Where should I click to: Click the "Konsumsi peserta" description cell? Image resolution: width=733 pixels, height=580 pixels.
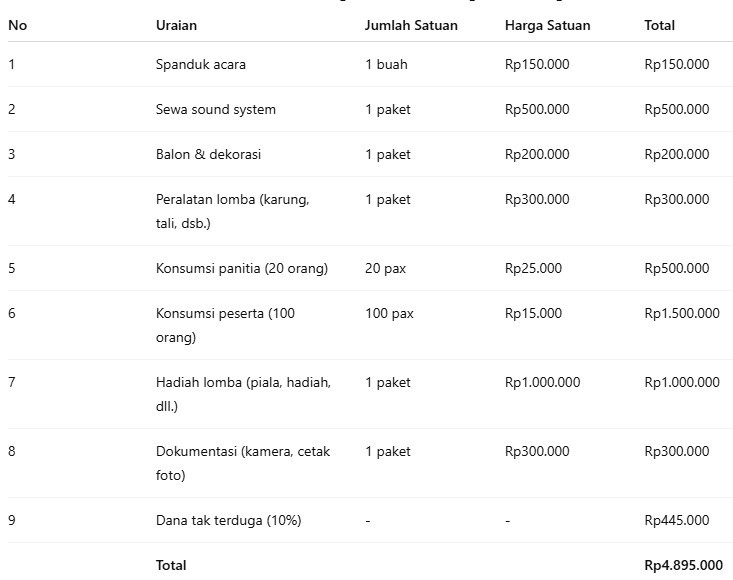[x=225, y=325]
